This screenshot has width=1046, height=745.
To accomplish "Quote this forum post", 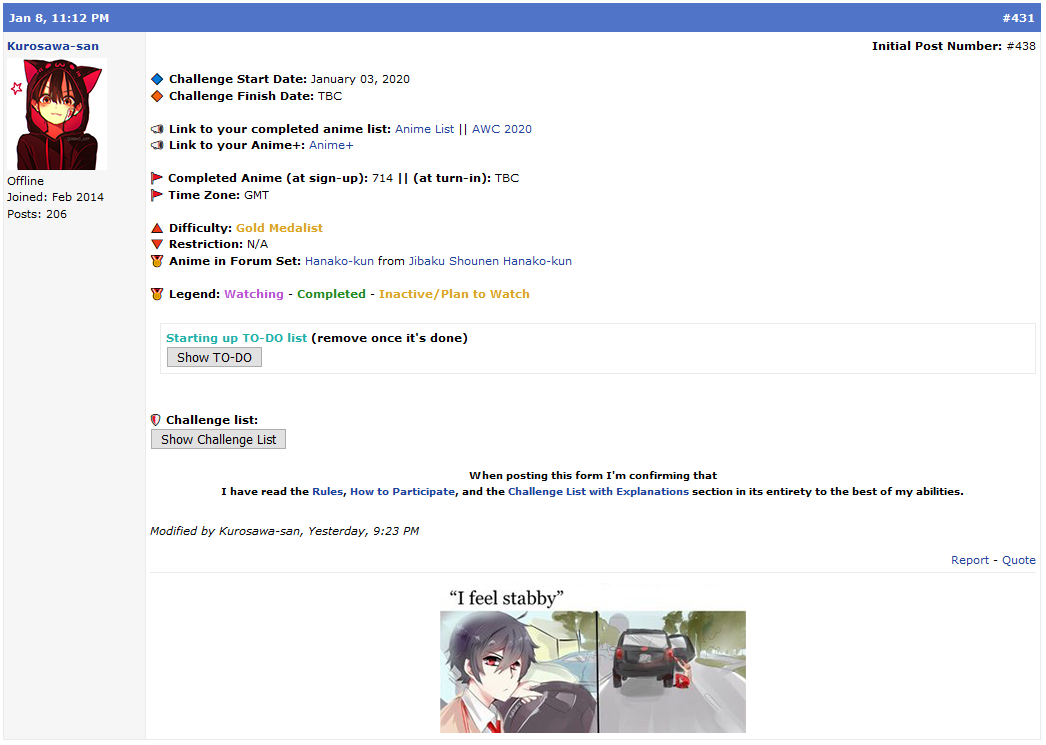I will [x=1019, y=560].
